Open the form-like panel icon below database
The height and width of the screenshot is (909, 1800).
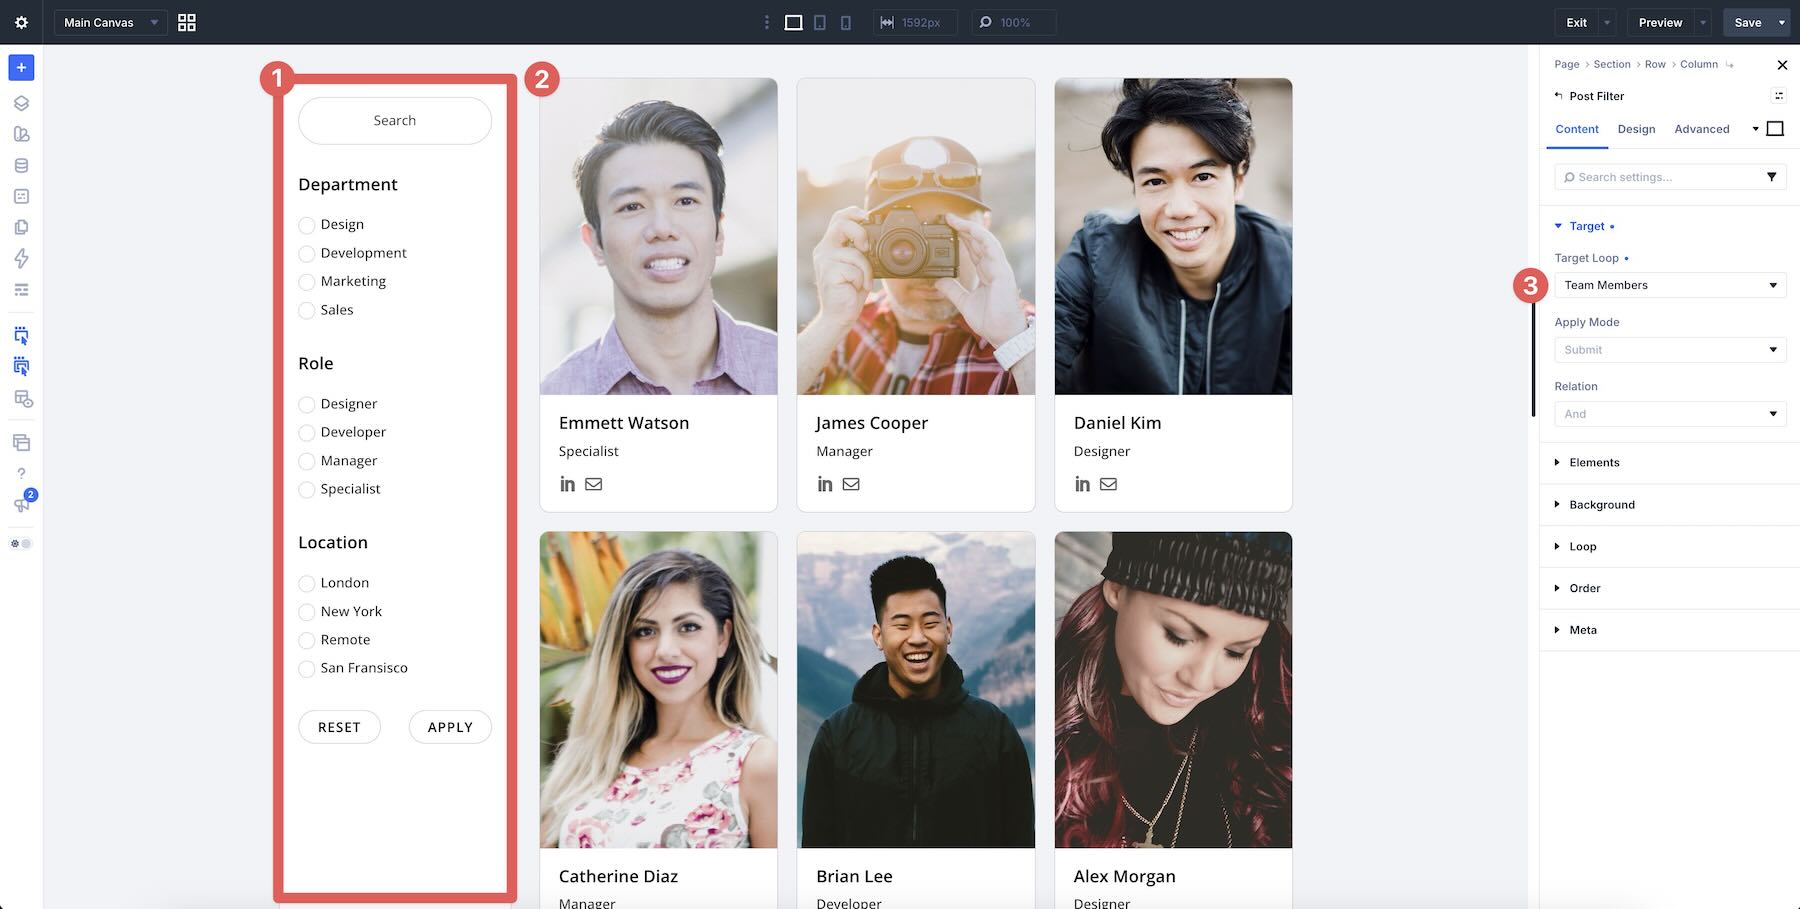click(21, 196)
